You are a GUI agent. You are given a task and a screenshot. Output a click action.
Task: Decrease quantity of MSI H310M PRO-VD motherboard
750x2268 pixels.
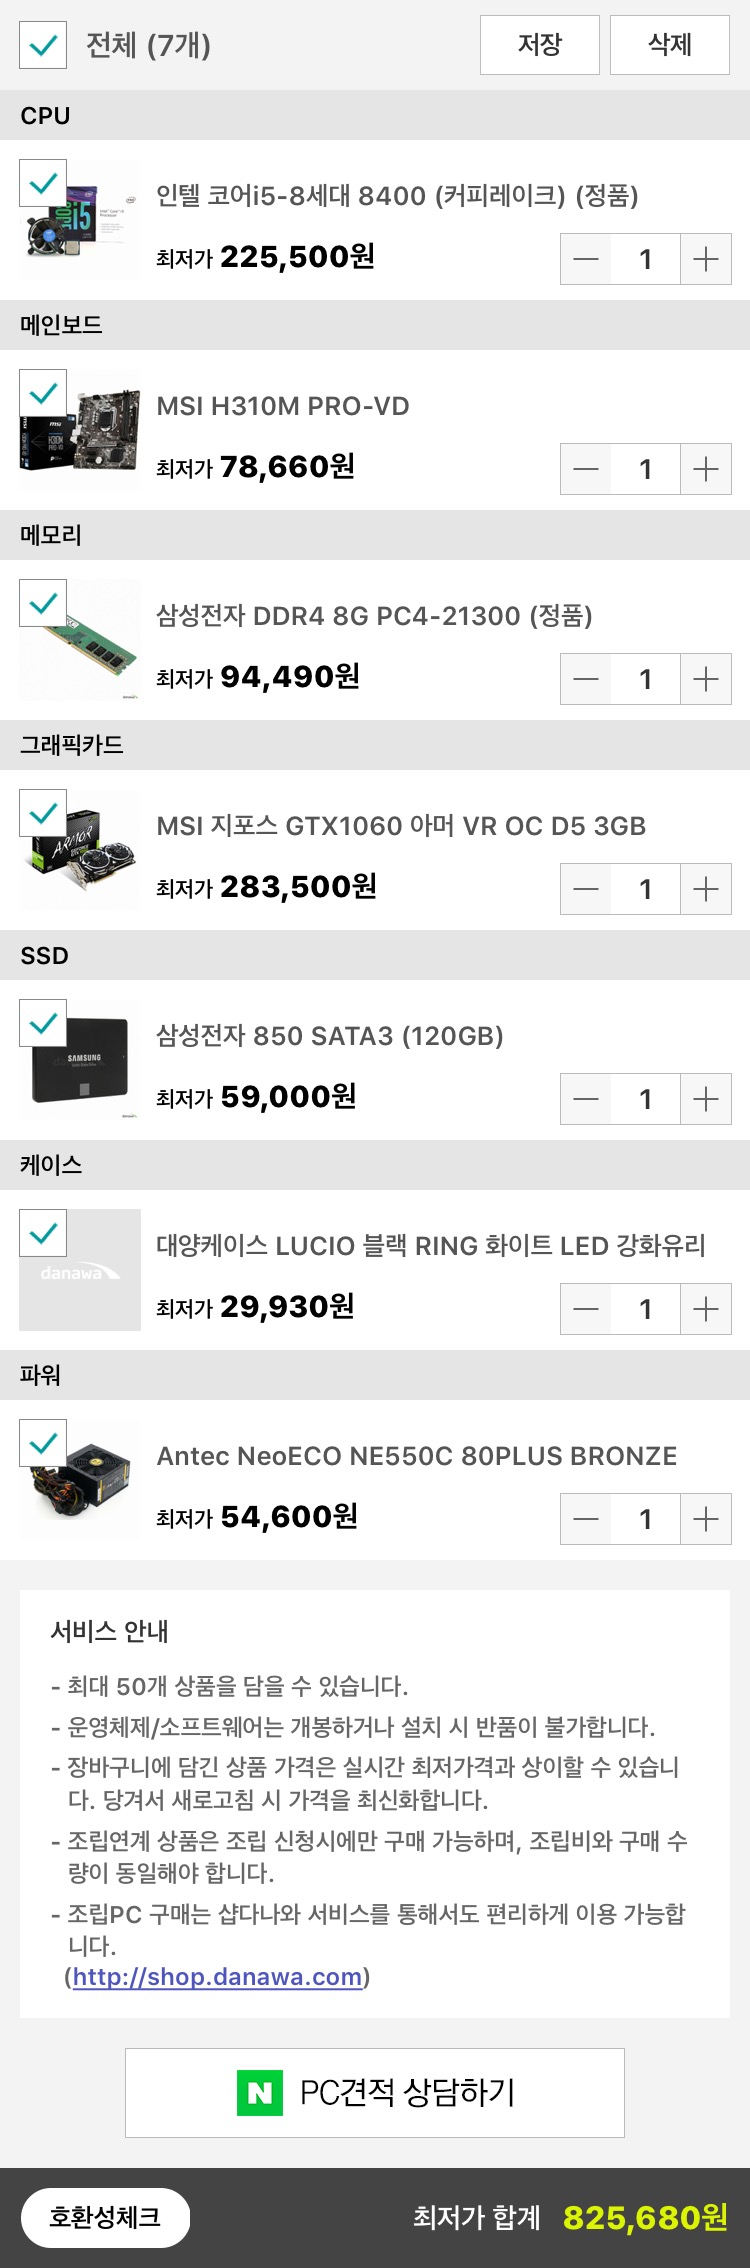click(x=586, y=469)
